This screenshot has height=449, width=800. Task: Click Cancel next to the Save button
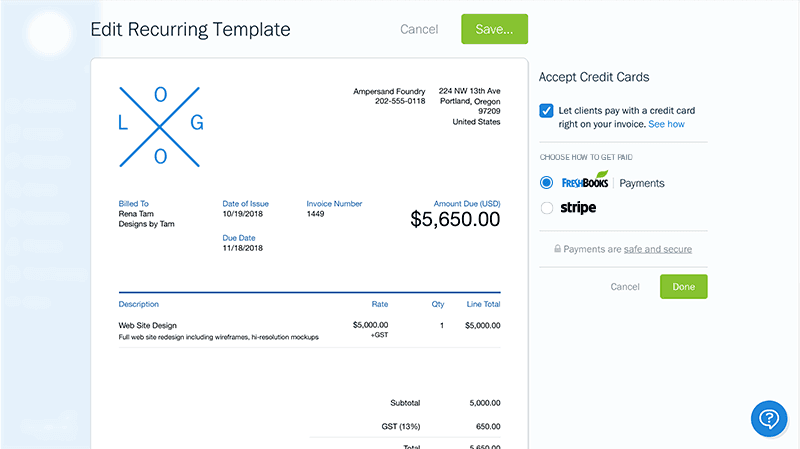pos(419,29)
